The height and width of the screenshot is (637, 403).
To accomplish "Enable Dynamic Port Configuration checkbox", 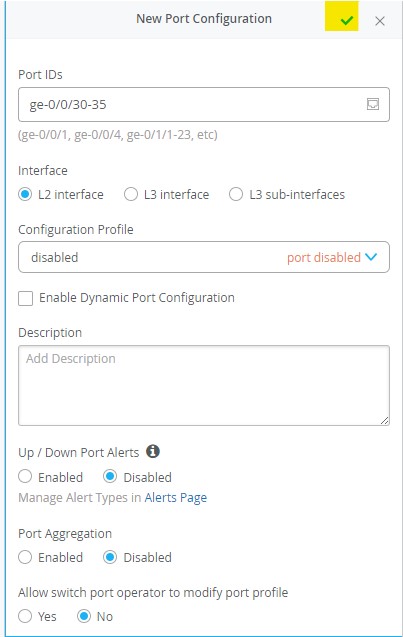I will coord(26,298).
